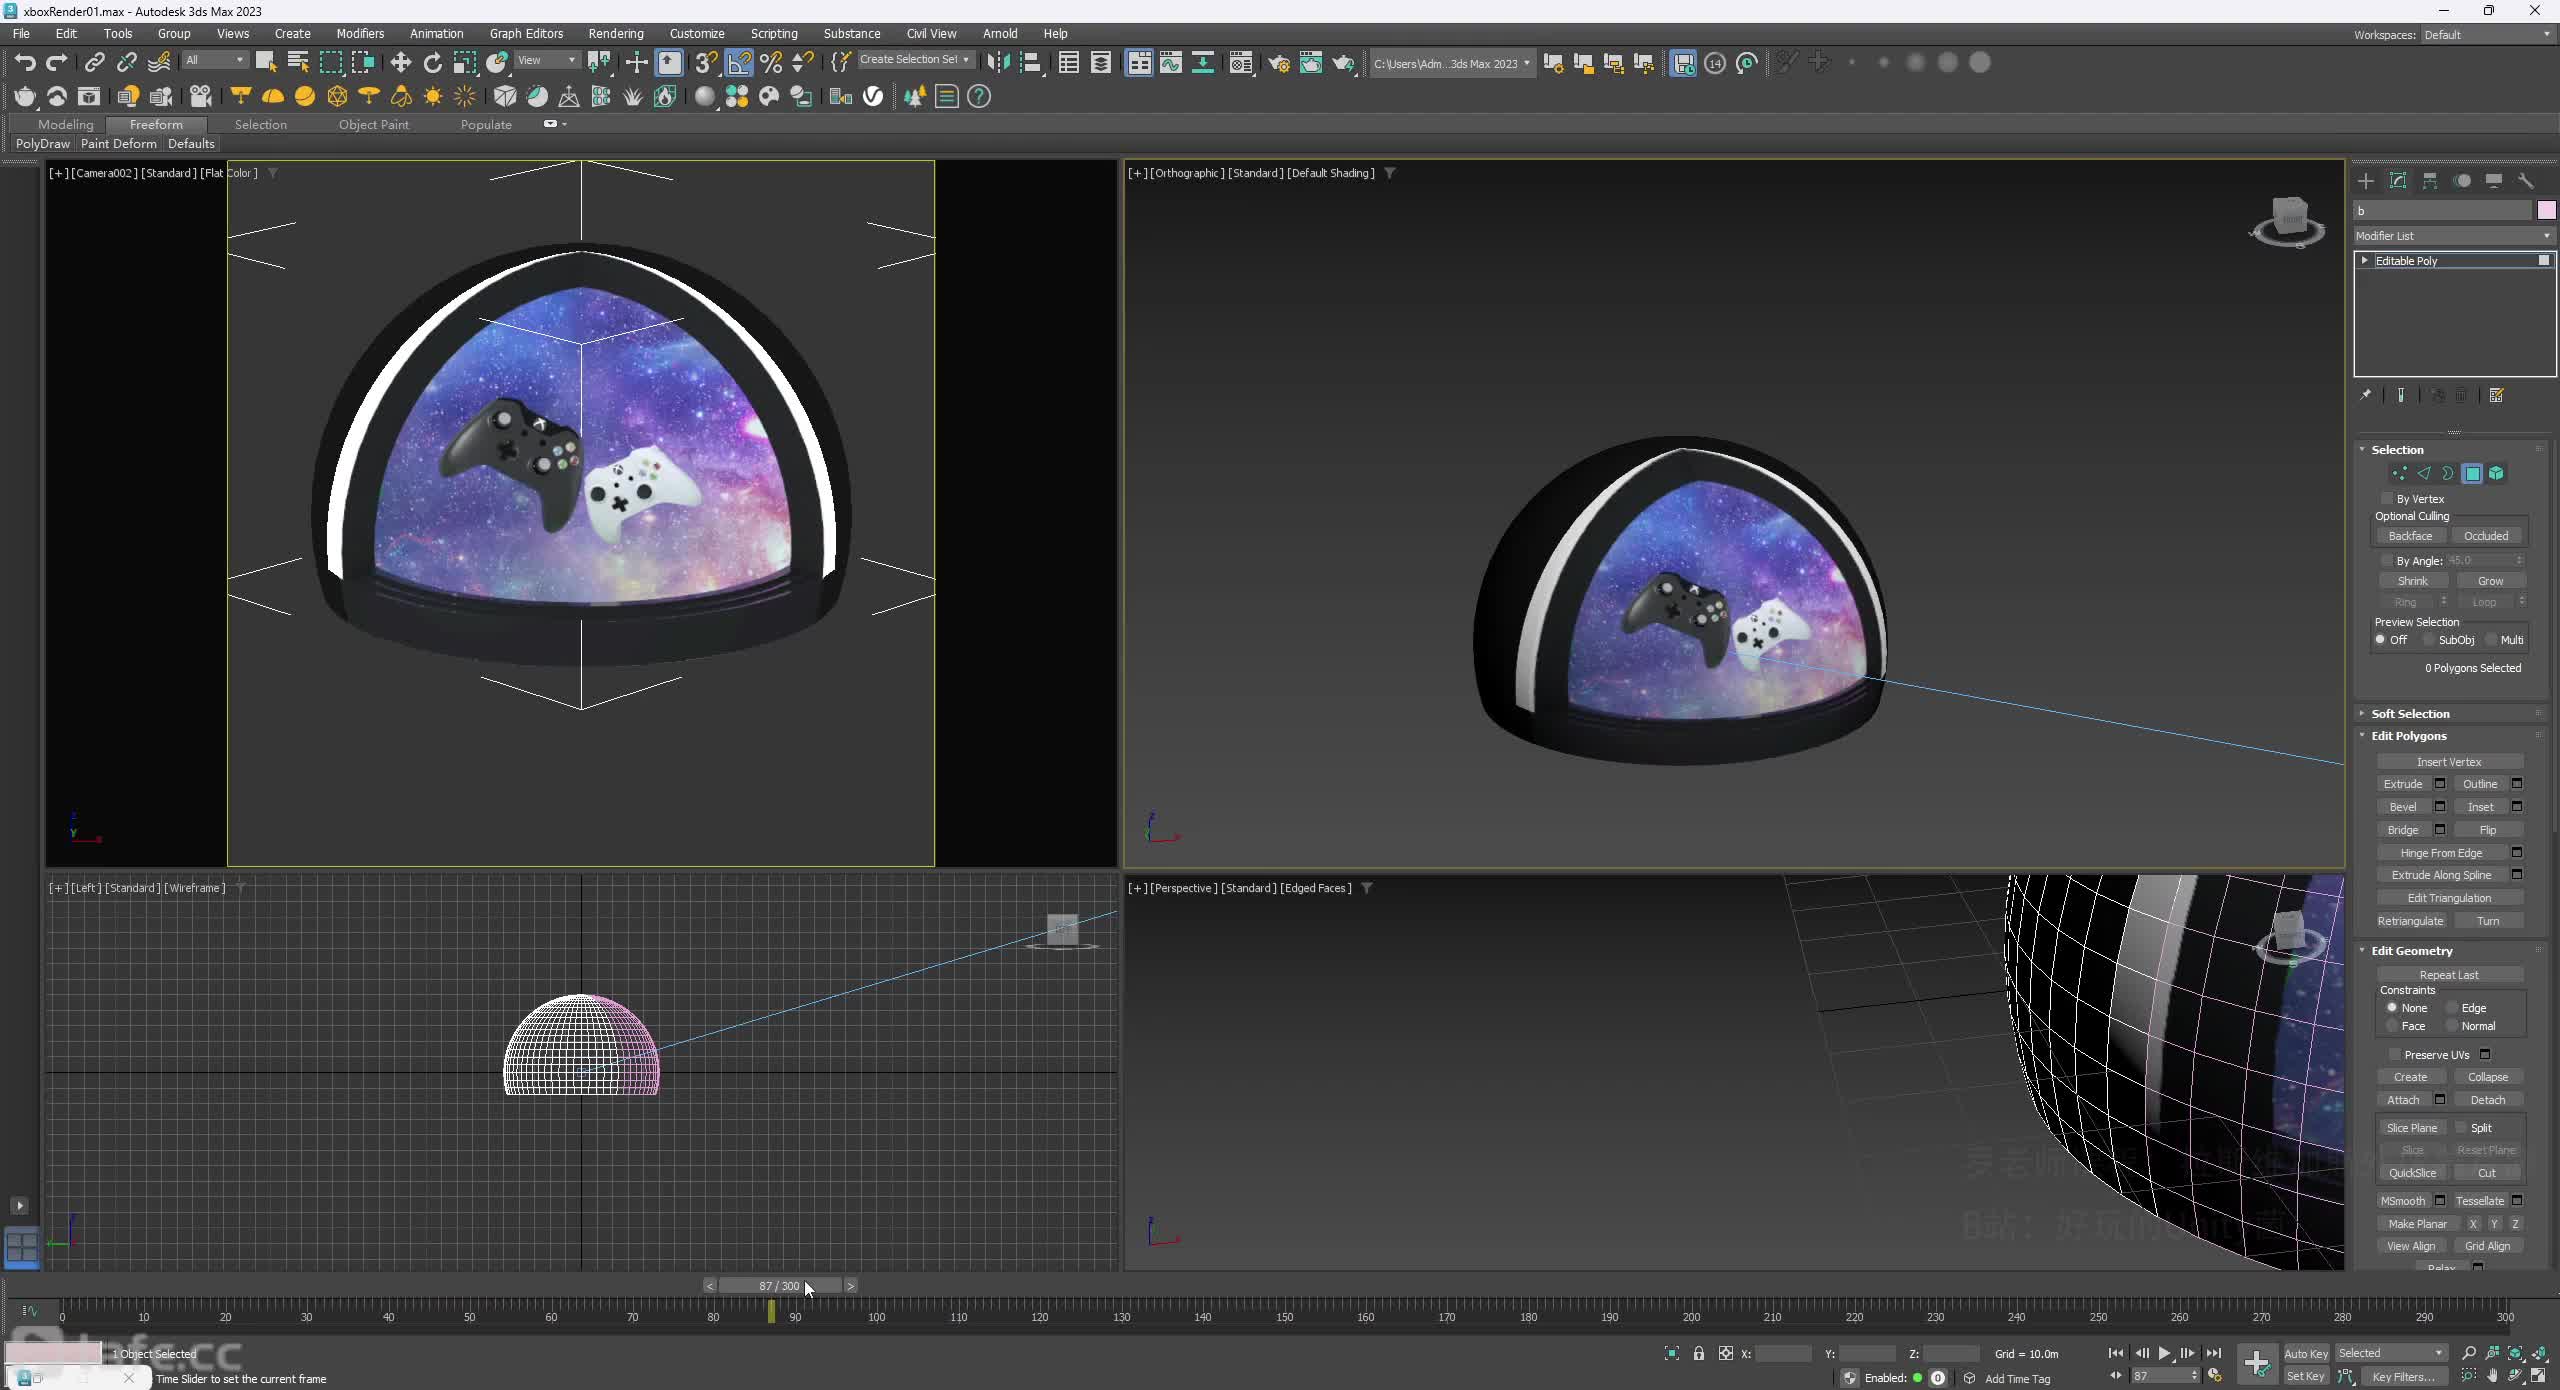Create a standard teapot primitive icon
The width and height of the screenshot is (2560, 1390).
25,96
